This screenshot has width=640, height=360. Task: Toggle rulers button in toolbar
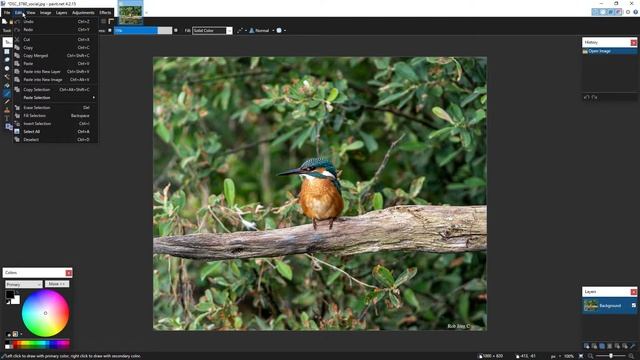pyautogui.click(x=111, y=21)
